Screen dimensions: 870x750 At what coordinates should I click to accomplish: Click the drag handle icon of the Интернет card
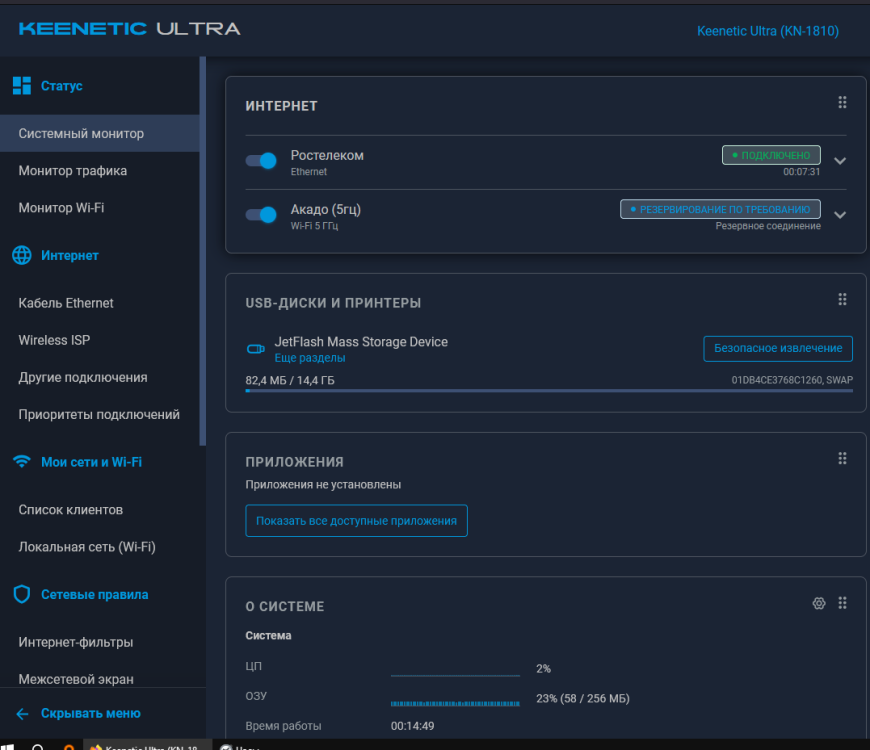[842, 102]
